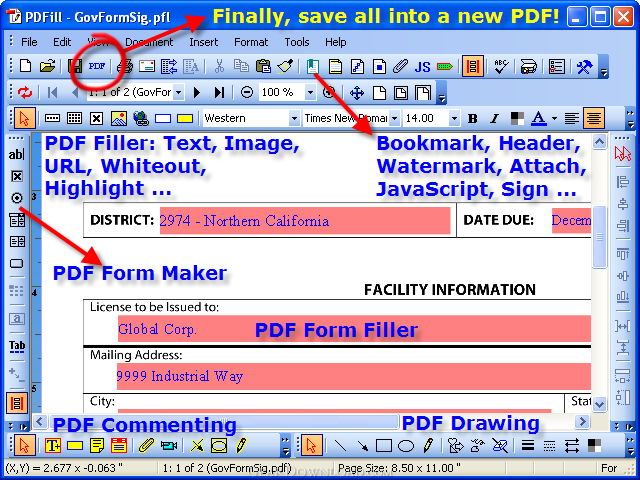
Task: Select the ellipse drawing tool
Action: (x=406, y=446)
